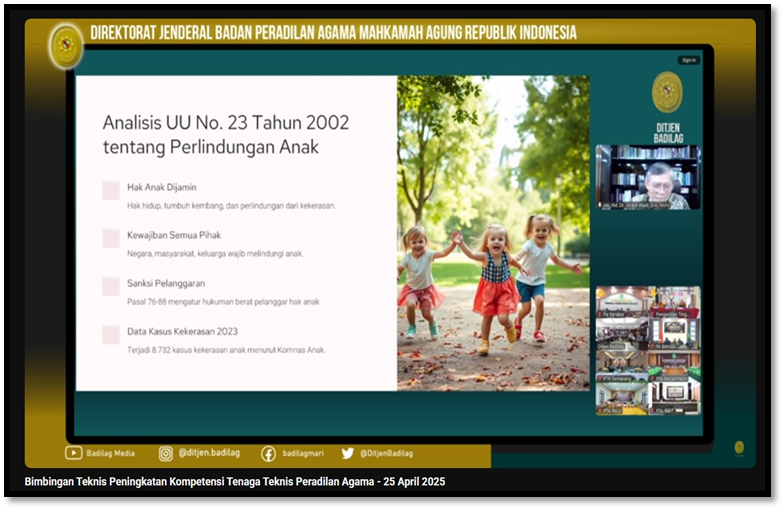Click the Badilag Media channel name
This screenshot has width=784, height=510.
(111, 453)
